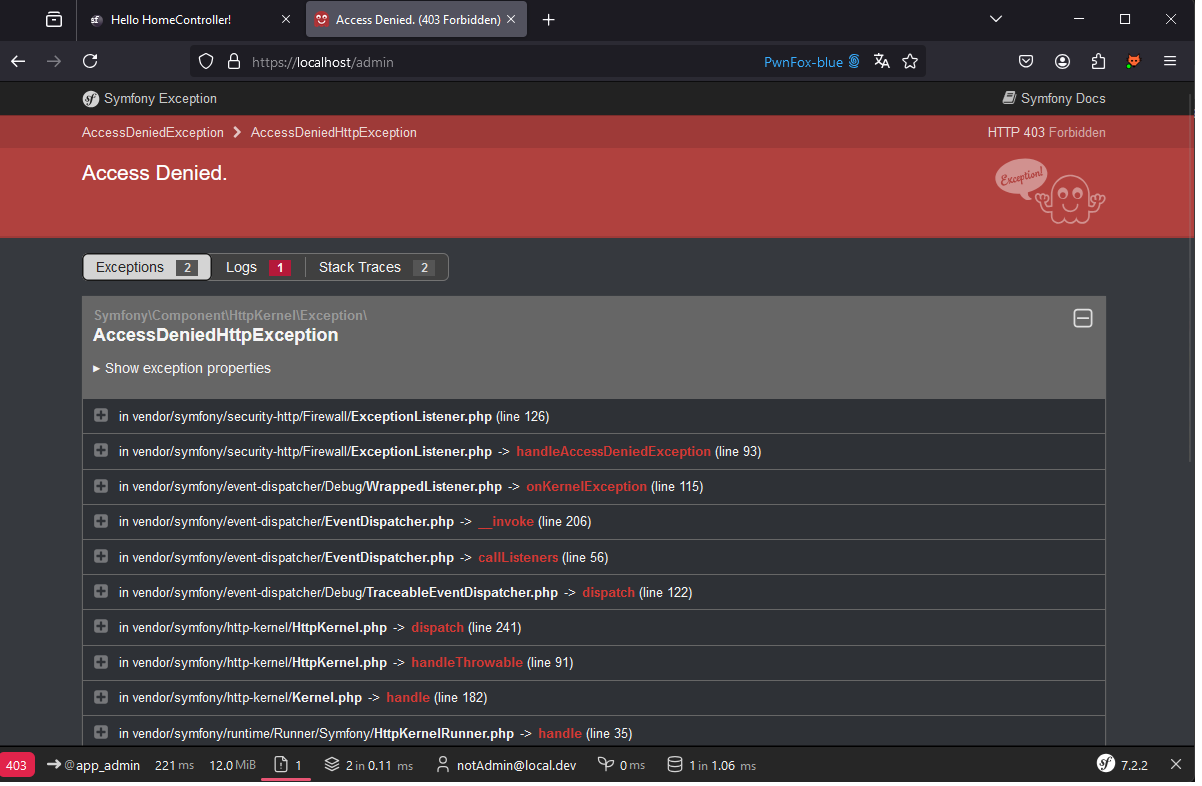Click the URL address bar field
1202x786 pixels.
point(500,61)
